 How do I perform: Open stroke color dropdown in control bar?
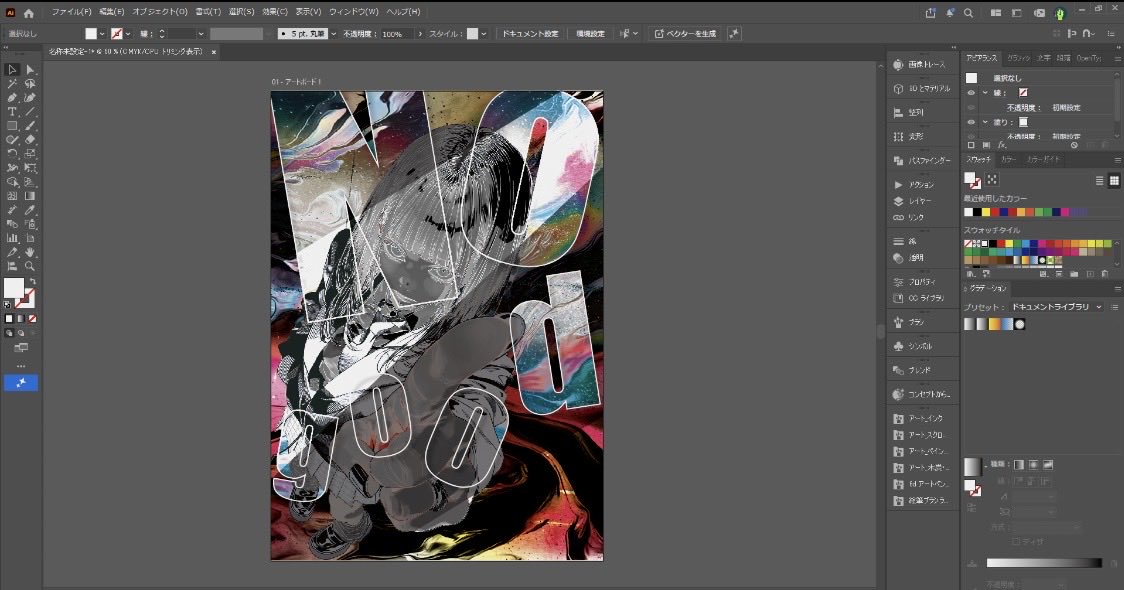[128, 34]
